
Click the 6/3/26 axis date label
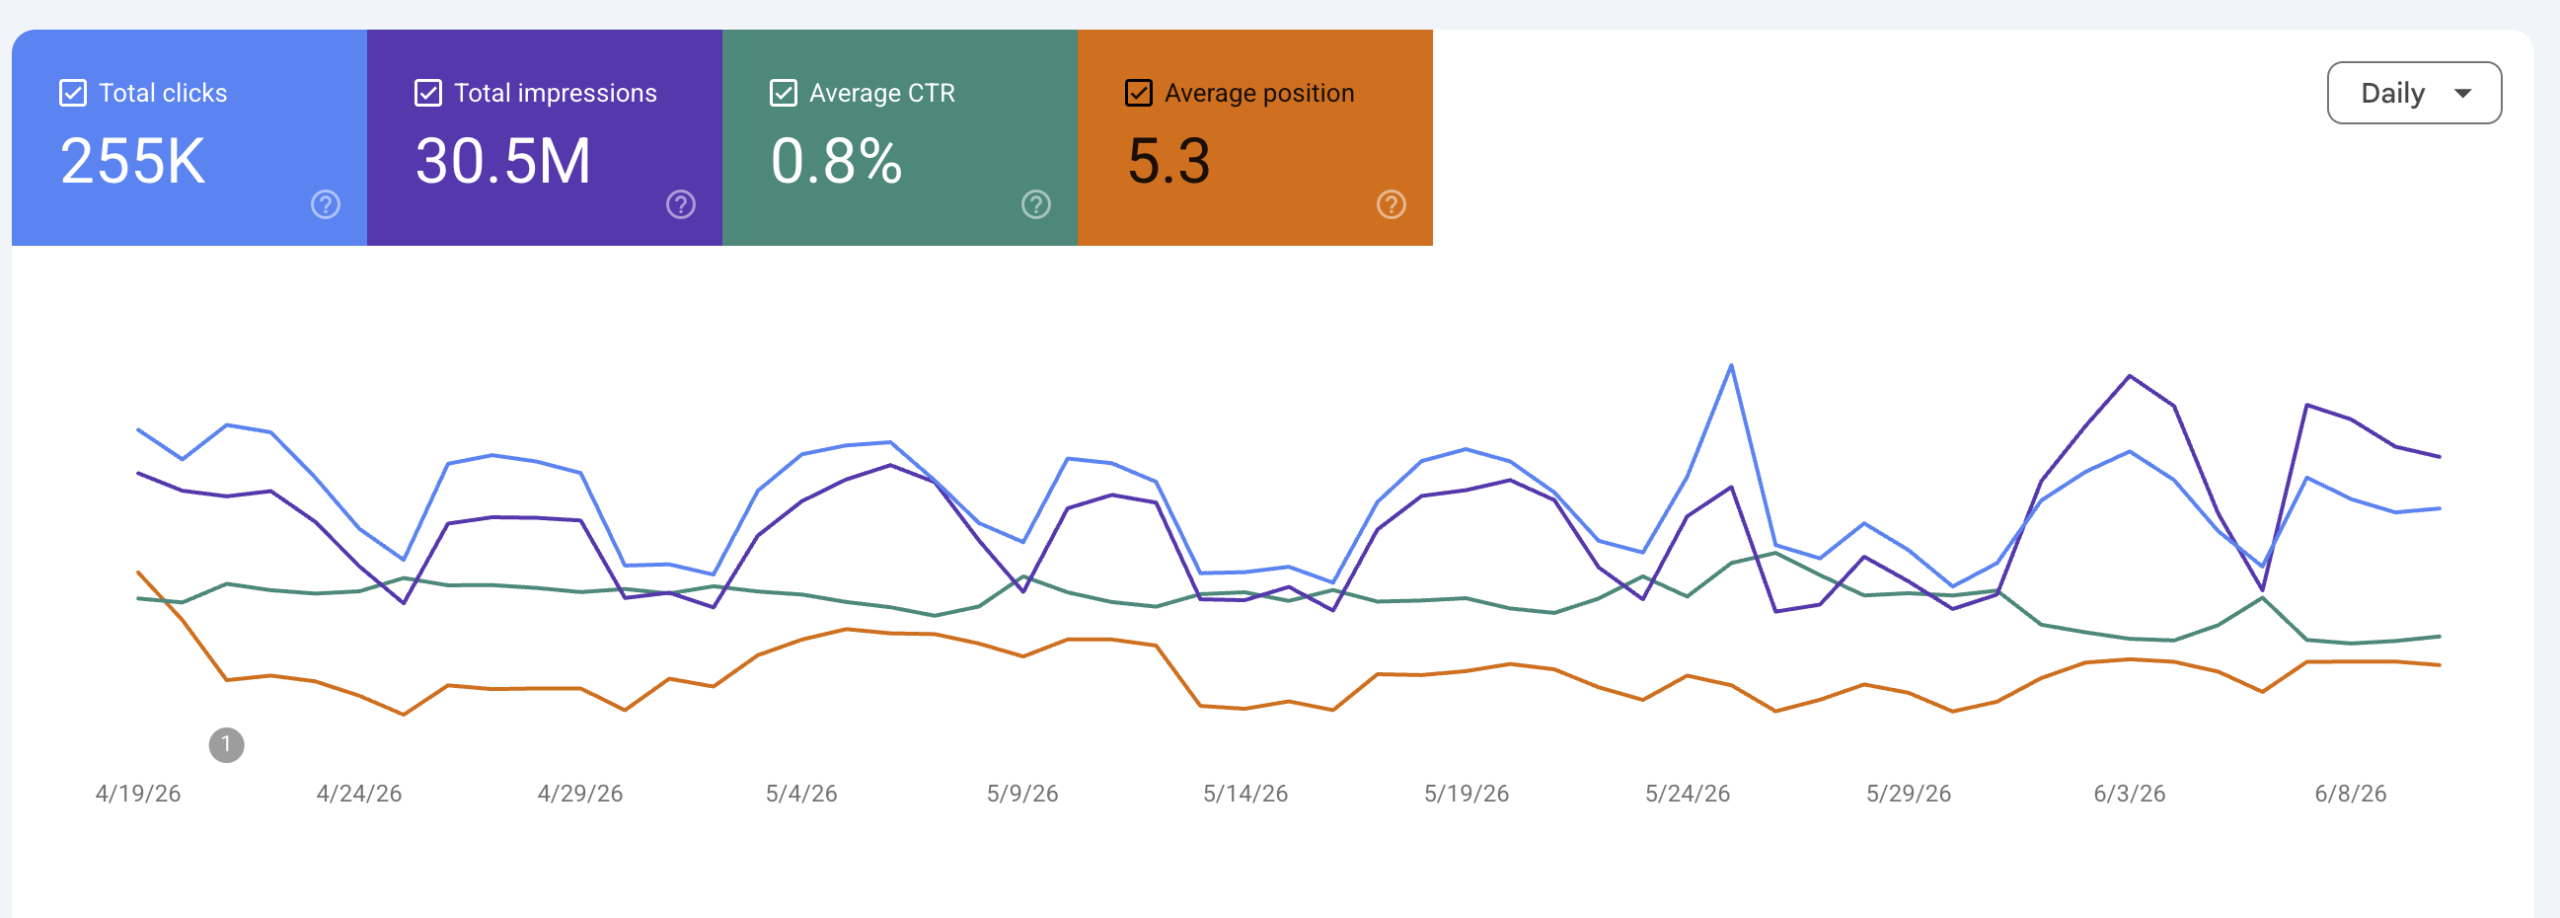(x=2130, y=794)
